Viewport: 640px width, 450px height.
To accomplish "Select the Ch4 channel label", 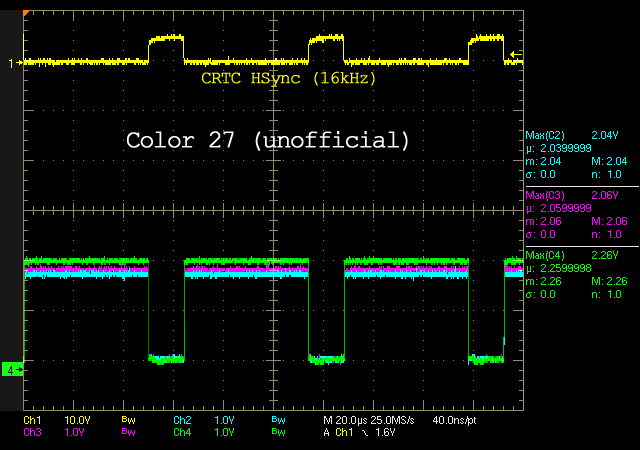I will 181,432.
